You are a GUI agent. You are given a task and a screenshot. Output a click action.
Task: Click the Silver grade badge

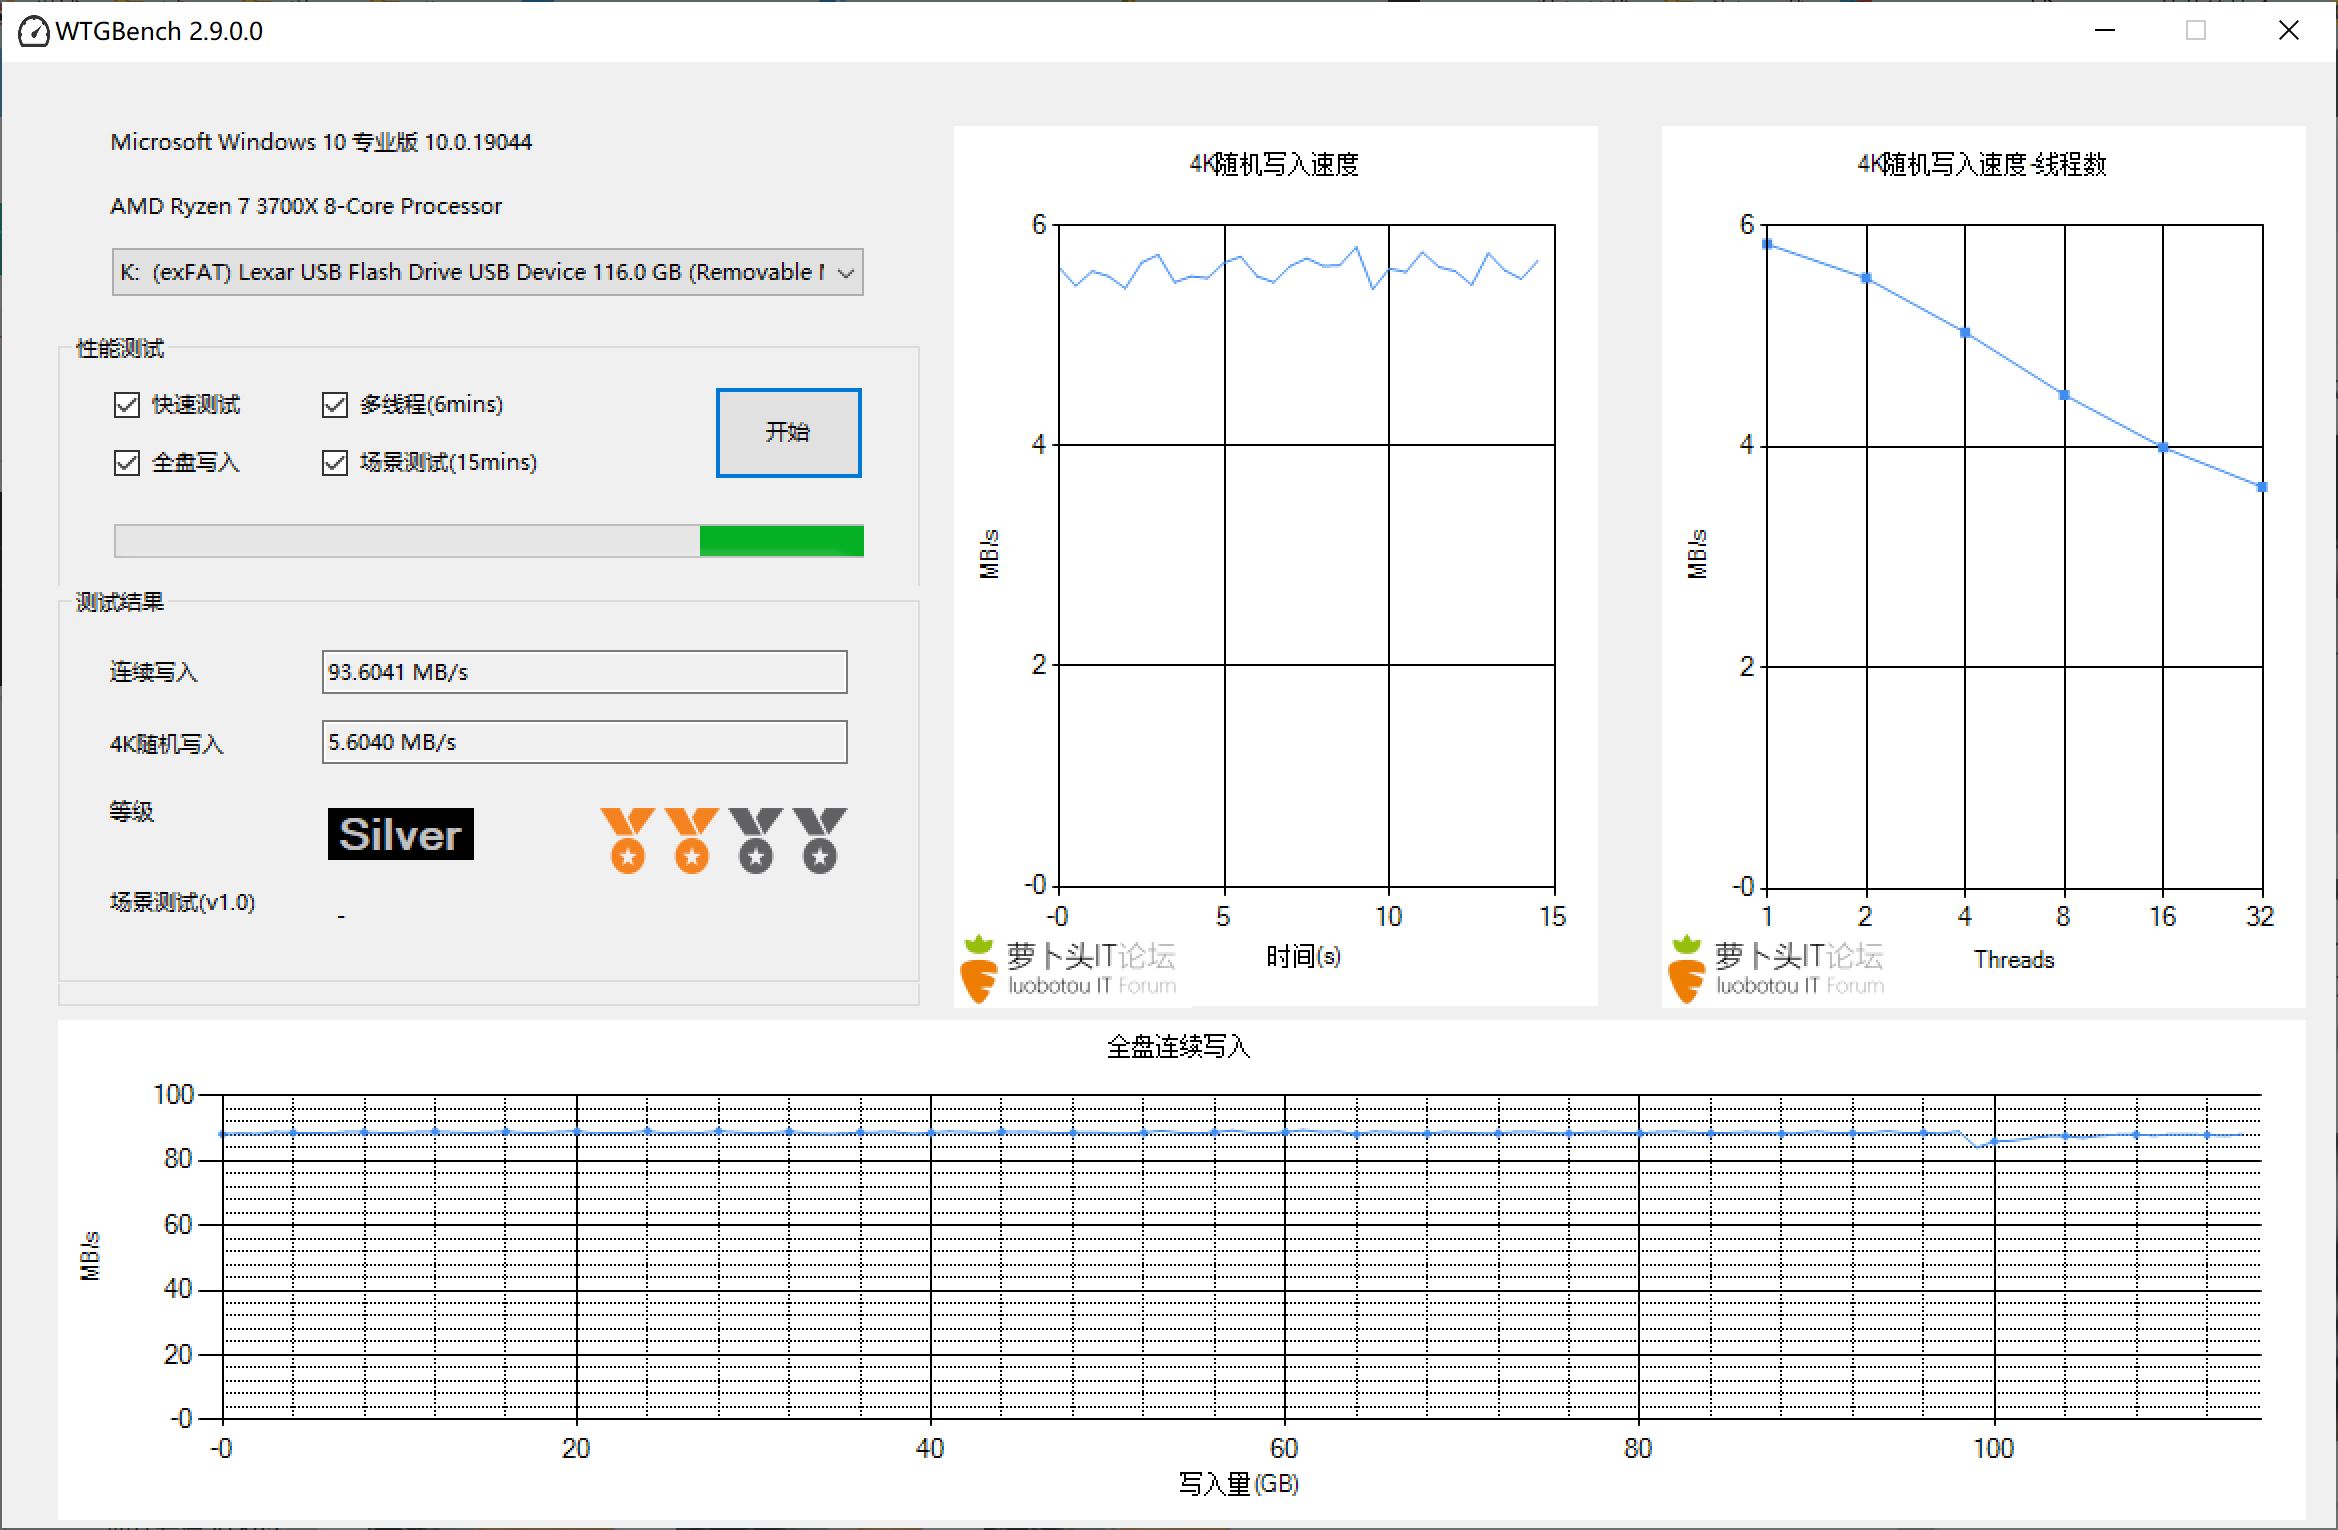pos(401,834)
